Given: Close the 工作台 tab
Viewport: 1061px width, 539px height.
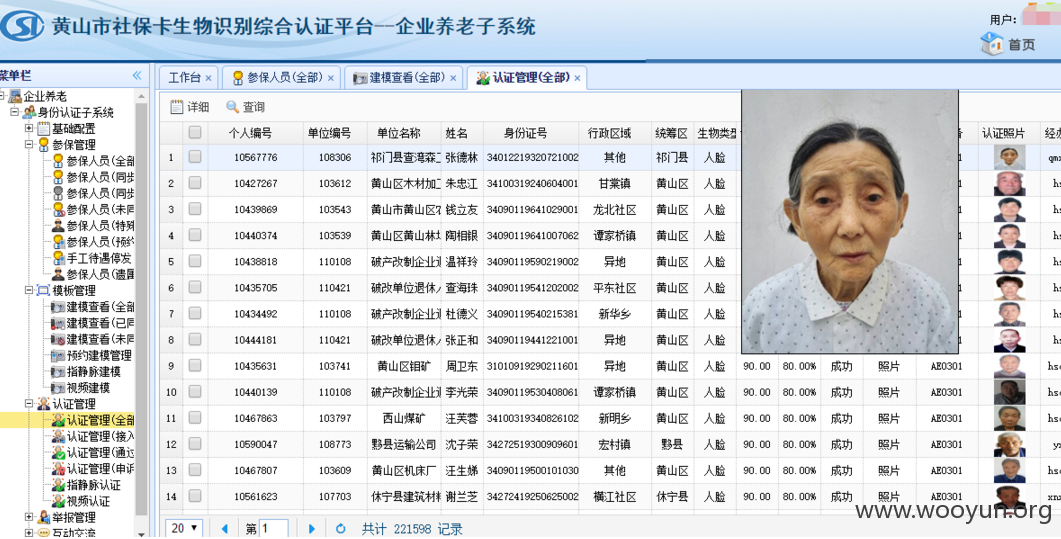Looking at the screenshot, I should [x=208, y=78].
